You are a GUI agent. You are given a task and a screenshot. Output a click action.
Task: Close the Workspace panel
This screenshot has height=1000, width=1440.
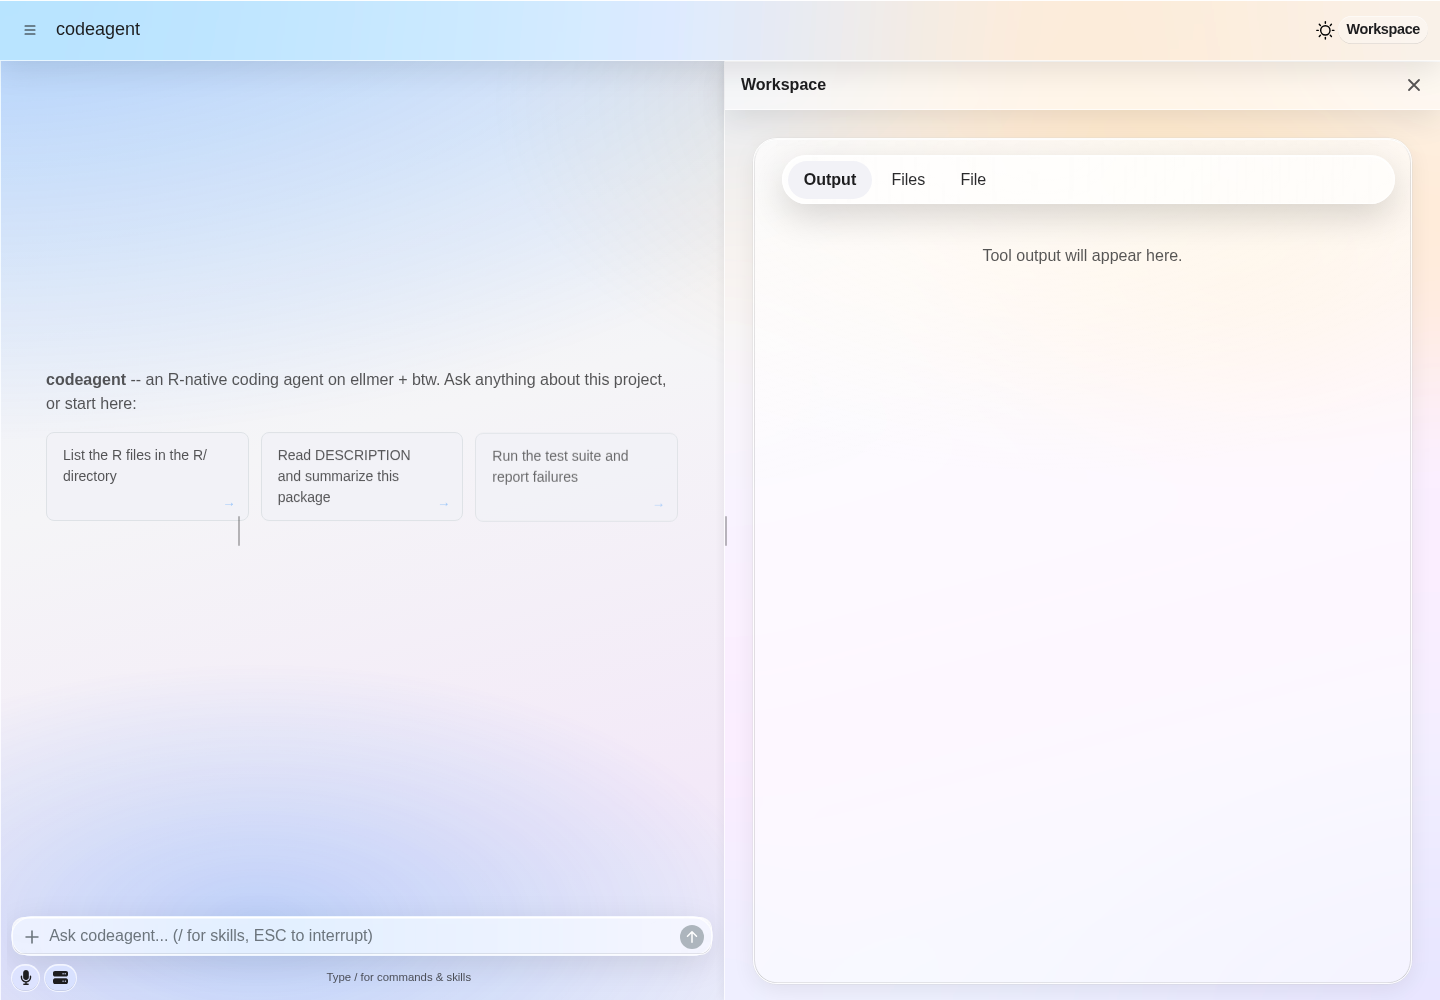point(1413,85)
